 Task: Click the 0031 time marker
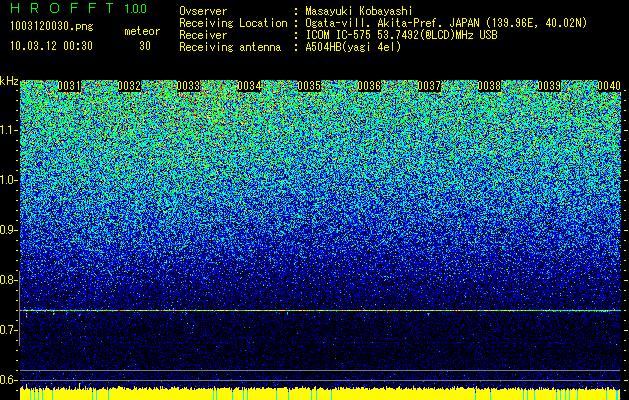[69, 86]
